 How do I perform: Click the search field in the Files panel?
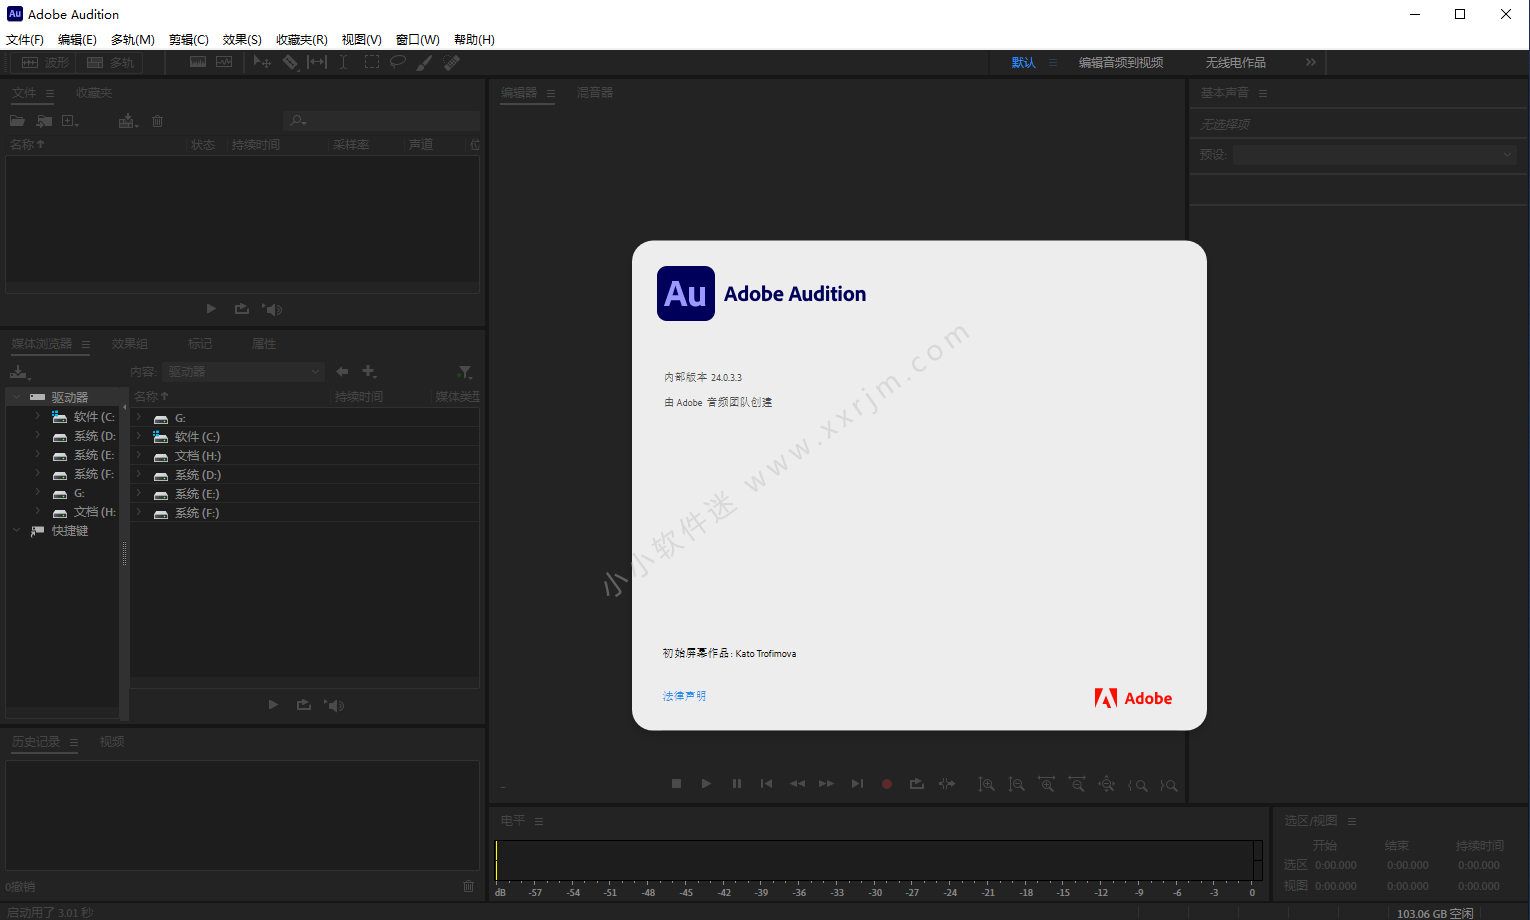pyautogui.click(x=382, y=121)
